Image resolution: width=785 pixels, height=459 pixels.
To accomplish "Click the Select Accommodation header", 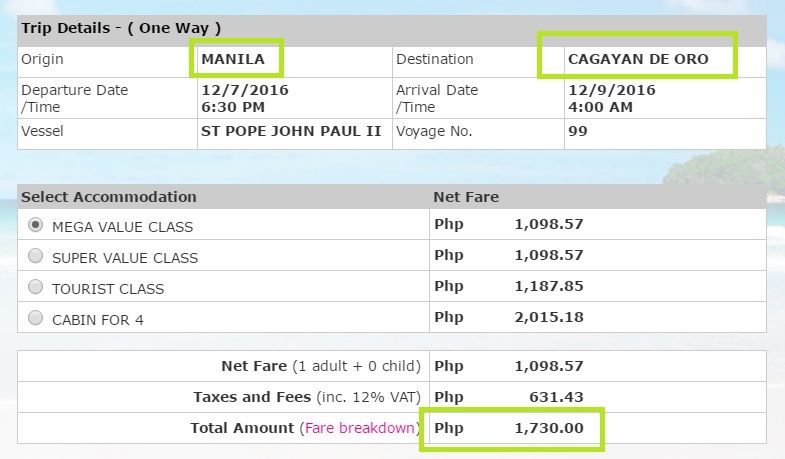I will click(x=109, y=197).
